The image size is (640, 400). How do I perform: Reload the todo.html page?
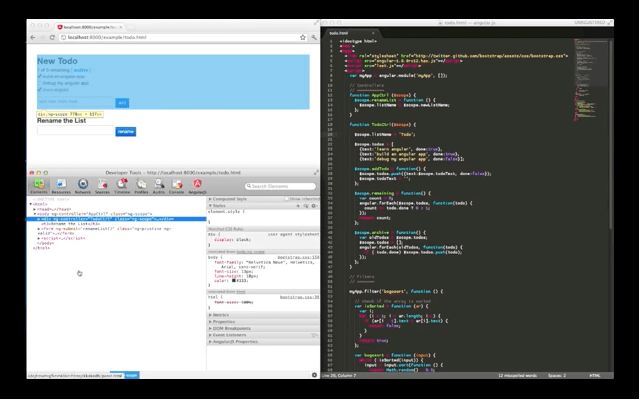(x=52, y=37)
